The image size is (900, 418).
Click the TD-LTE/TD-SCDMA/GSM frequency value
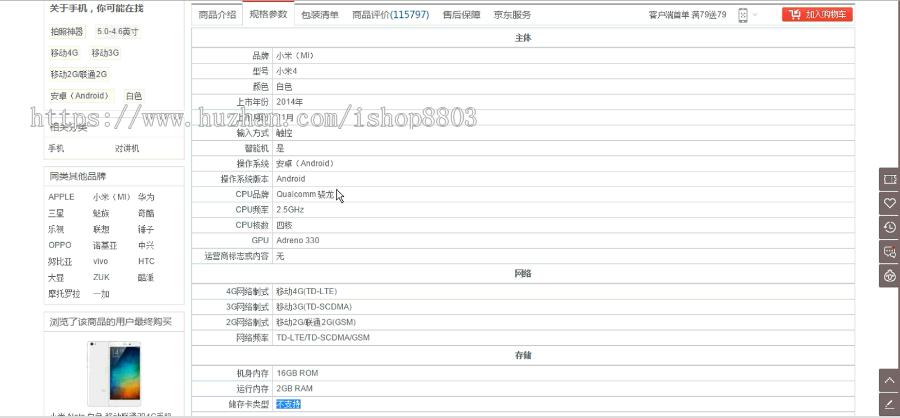pos(323,337)
